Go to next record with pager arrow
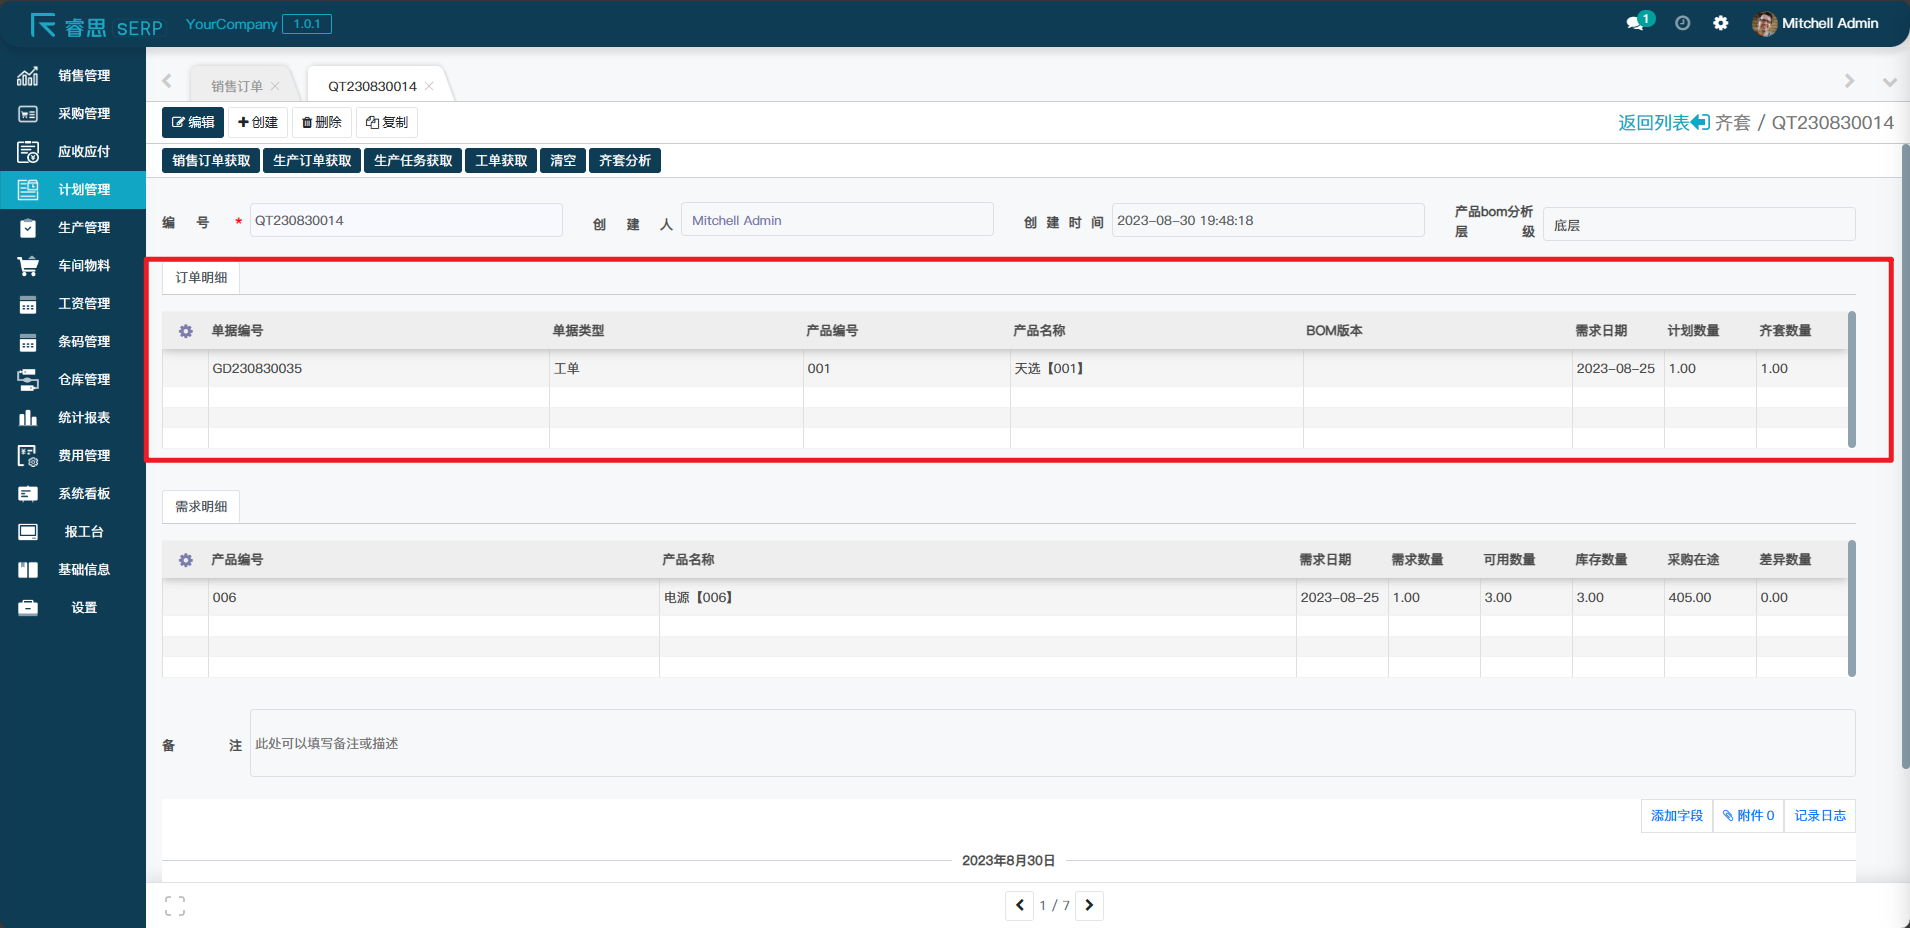Image resolution: width=1910 pixels, height=928 pixels. pos(1089,905)
